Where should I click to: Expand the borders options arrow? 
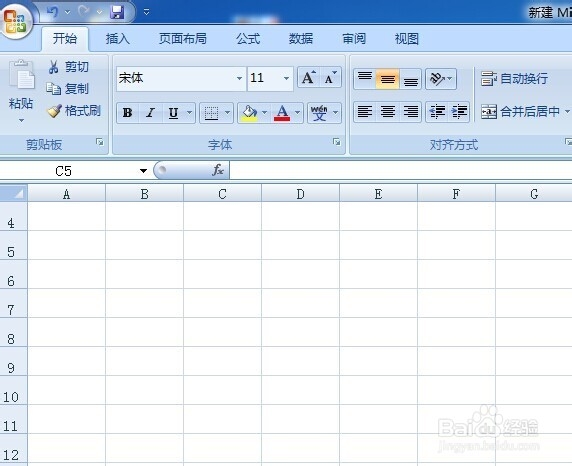tap(227, 113)
